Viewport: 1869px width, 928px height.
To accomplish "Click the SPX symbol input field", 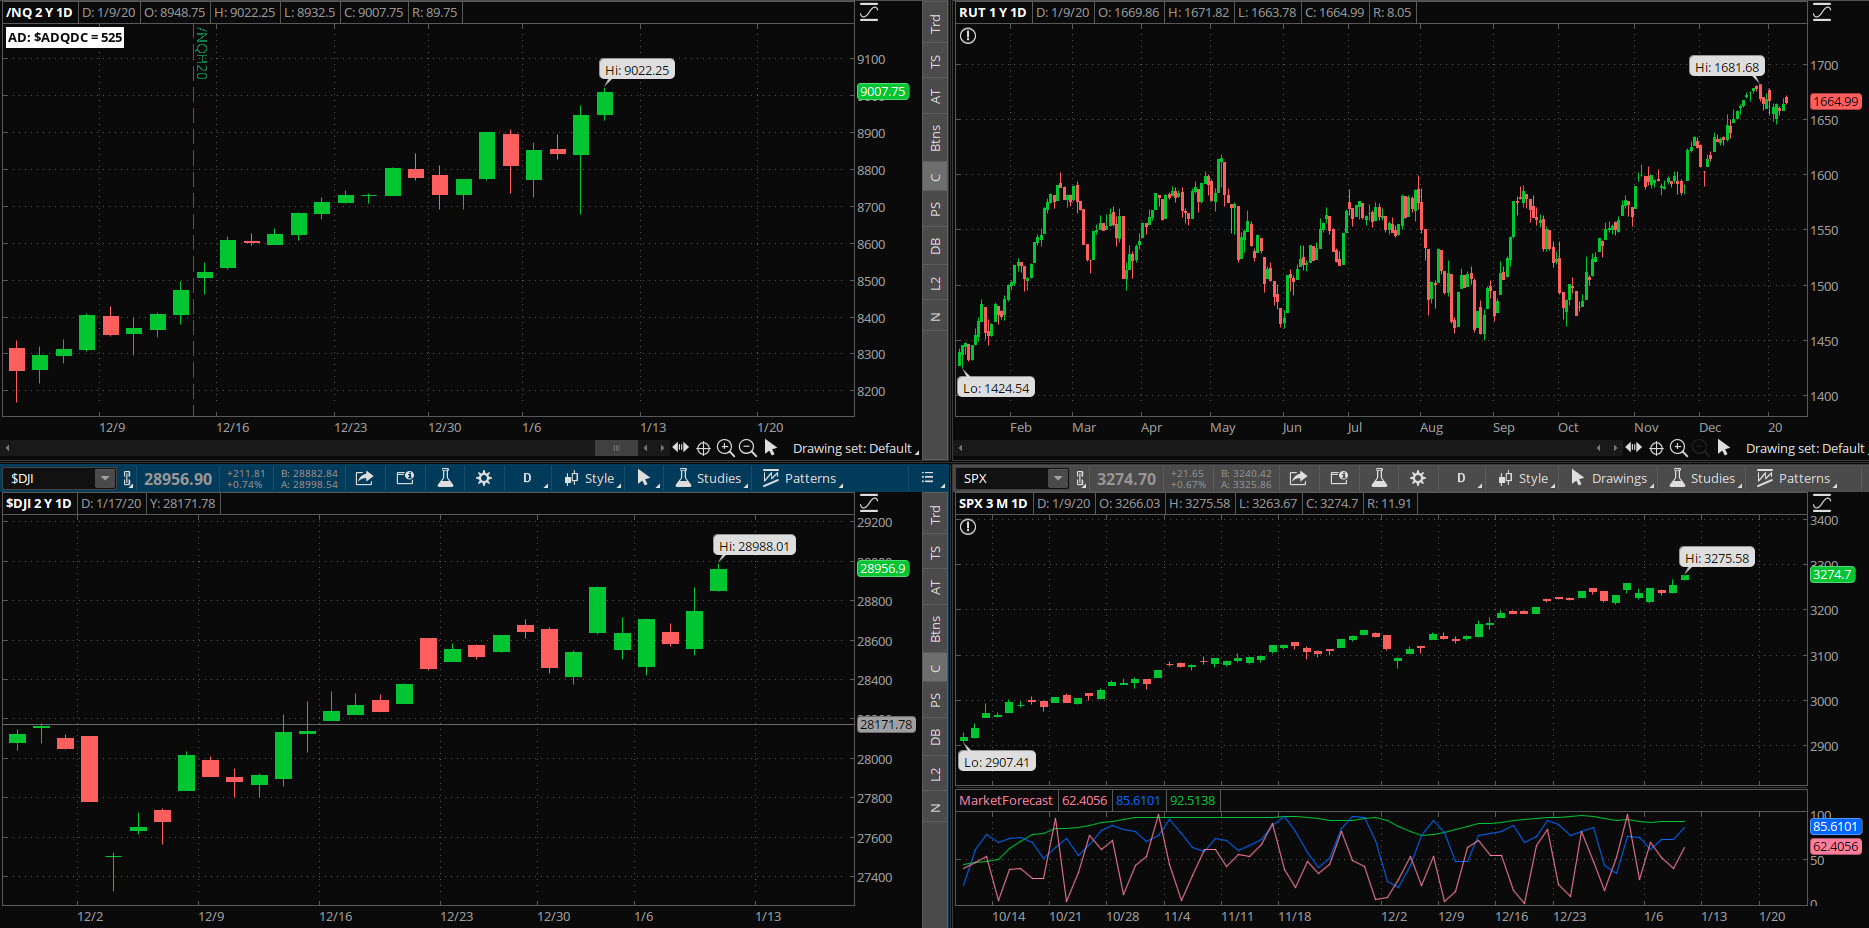I will pos(1003,478).
